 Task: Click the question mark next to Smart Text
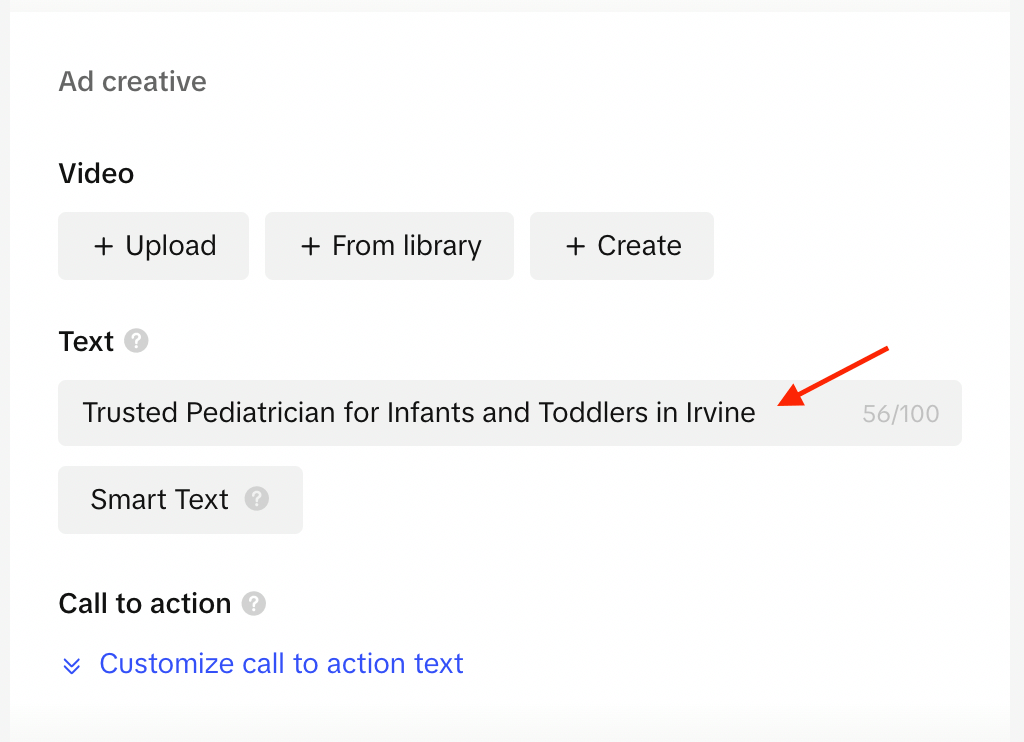[x=259, y=500]
